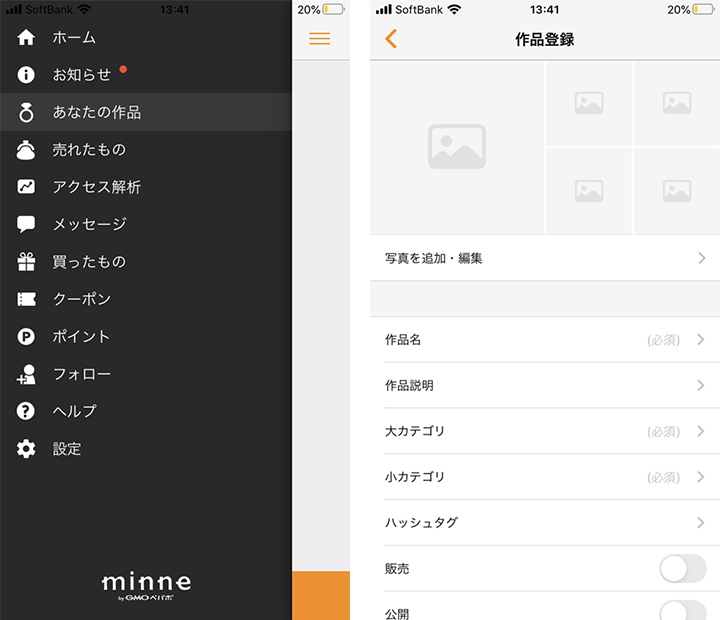
Task: Tap chevron on 大カテゴリ row
Action: (x=701, y=431)
